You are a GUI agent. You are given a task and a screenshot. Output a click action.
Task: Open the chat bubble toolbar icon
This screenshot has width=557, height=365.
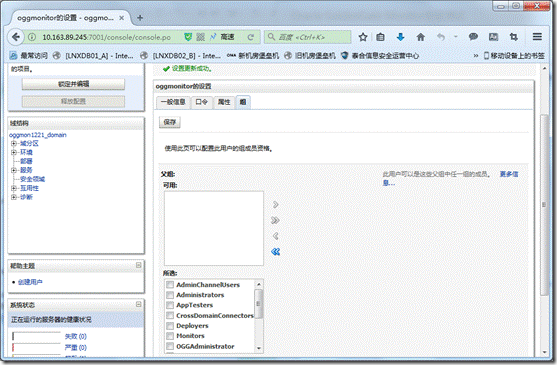473,37
